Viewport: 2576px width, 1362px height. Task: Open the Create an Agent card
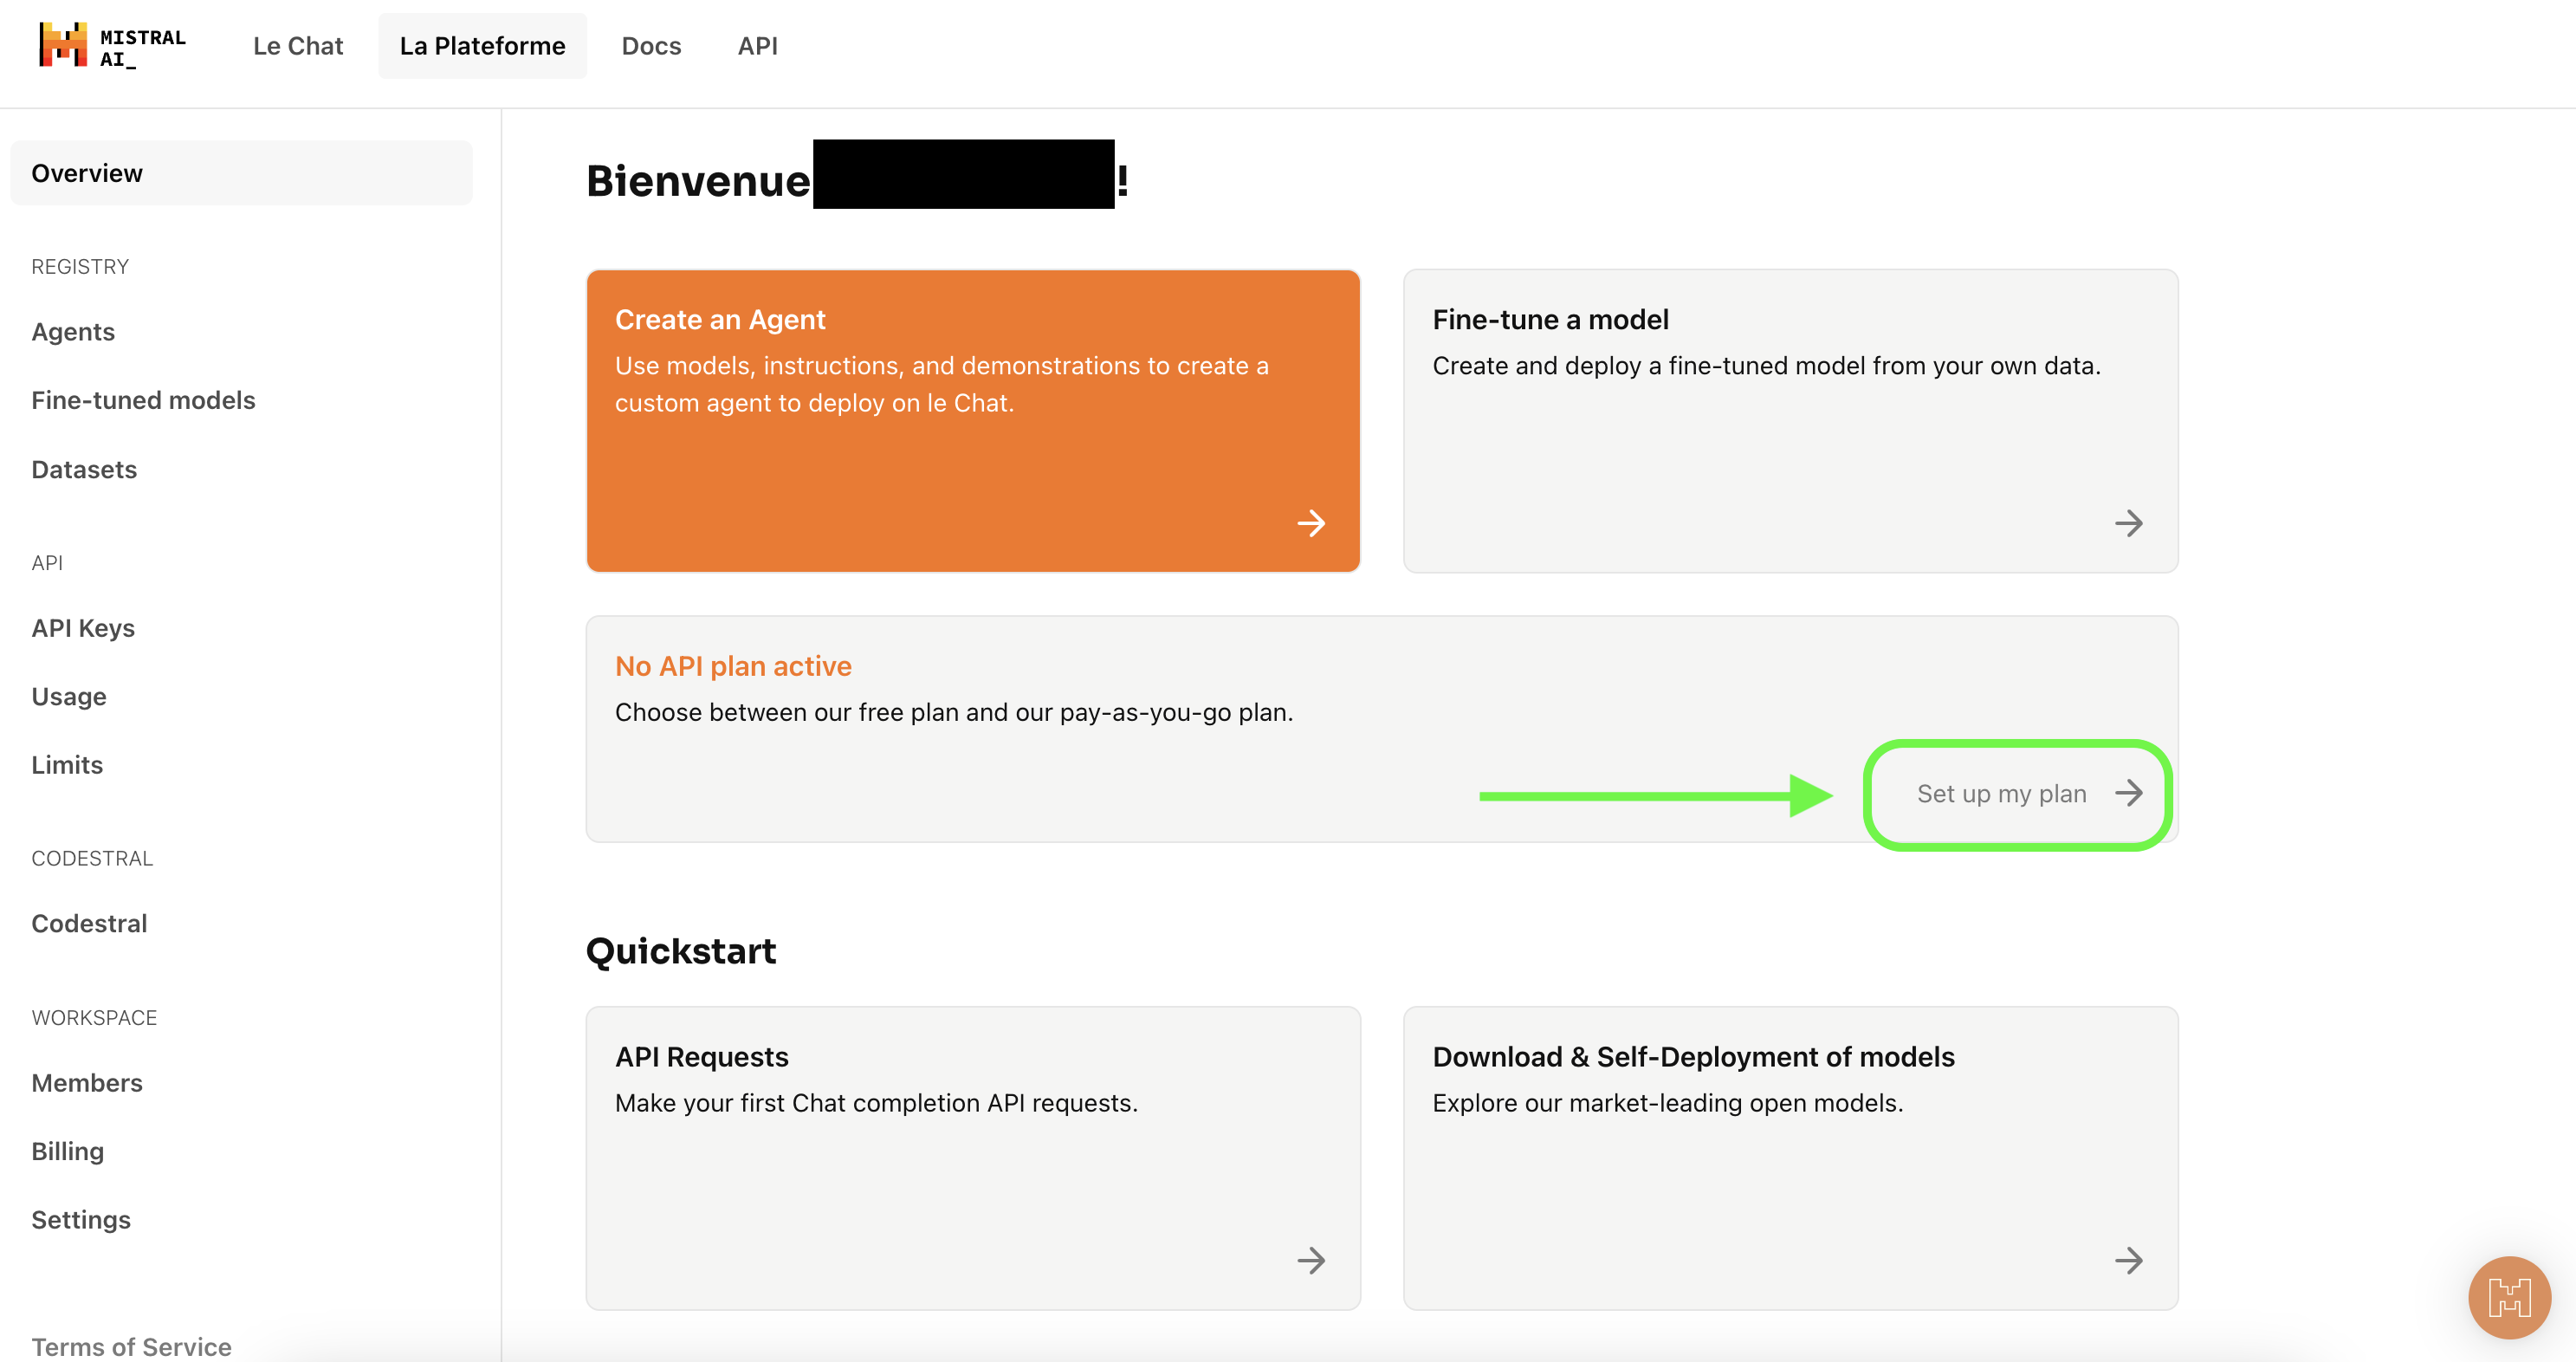point(973,421)
